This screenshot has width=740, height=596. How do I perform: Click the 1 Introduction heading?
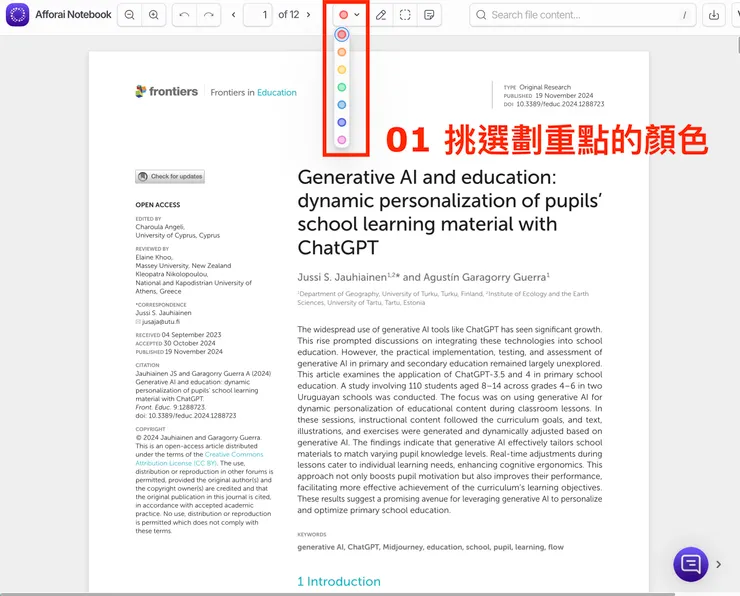[339, 581]
